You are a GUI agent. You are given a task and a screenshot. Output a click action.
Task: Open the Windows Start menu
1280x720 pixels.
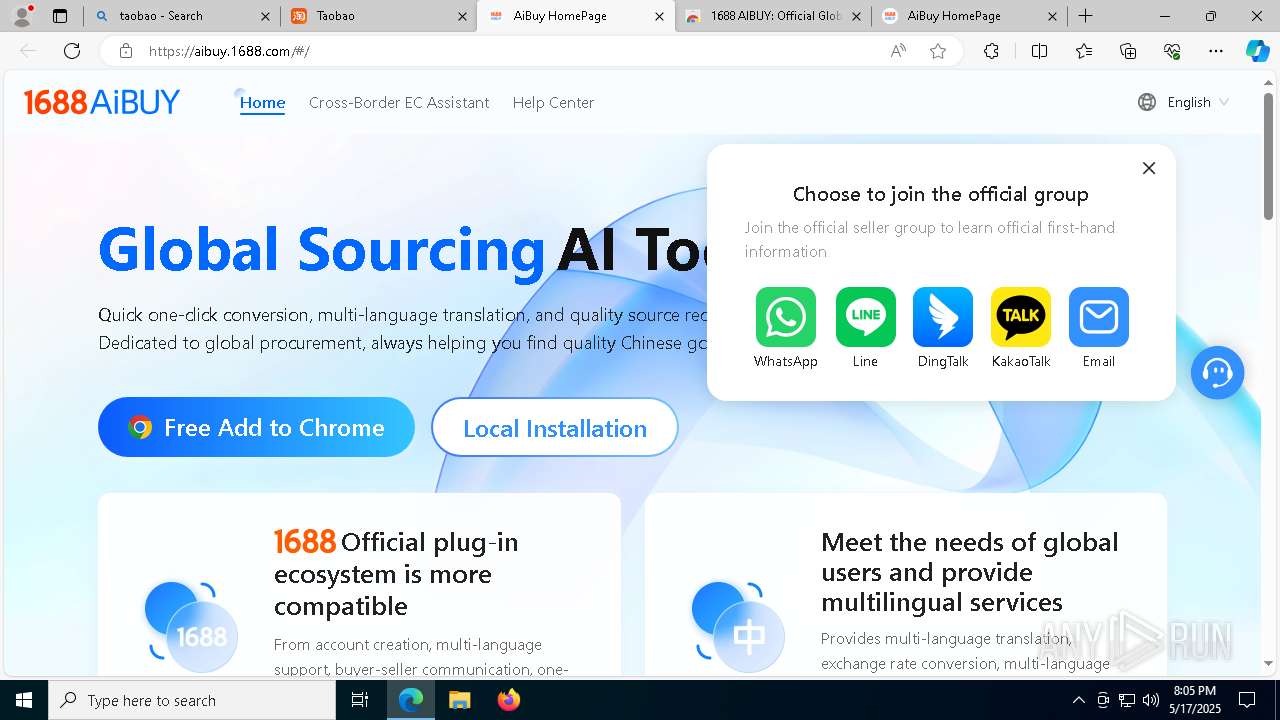(24, 700)
